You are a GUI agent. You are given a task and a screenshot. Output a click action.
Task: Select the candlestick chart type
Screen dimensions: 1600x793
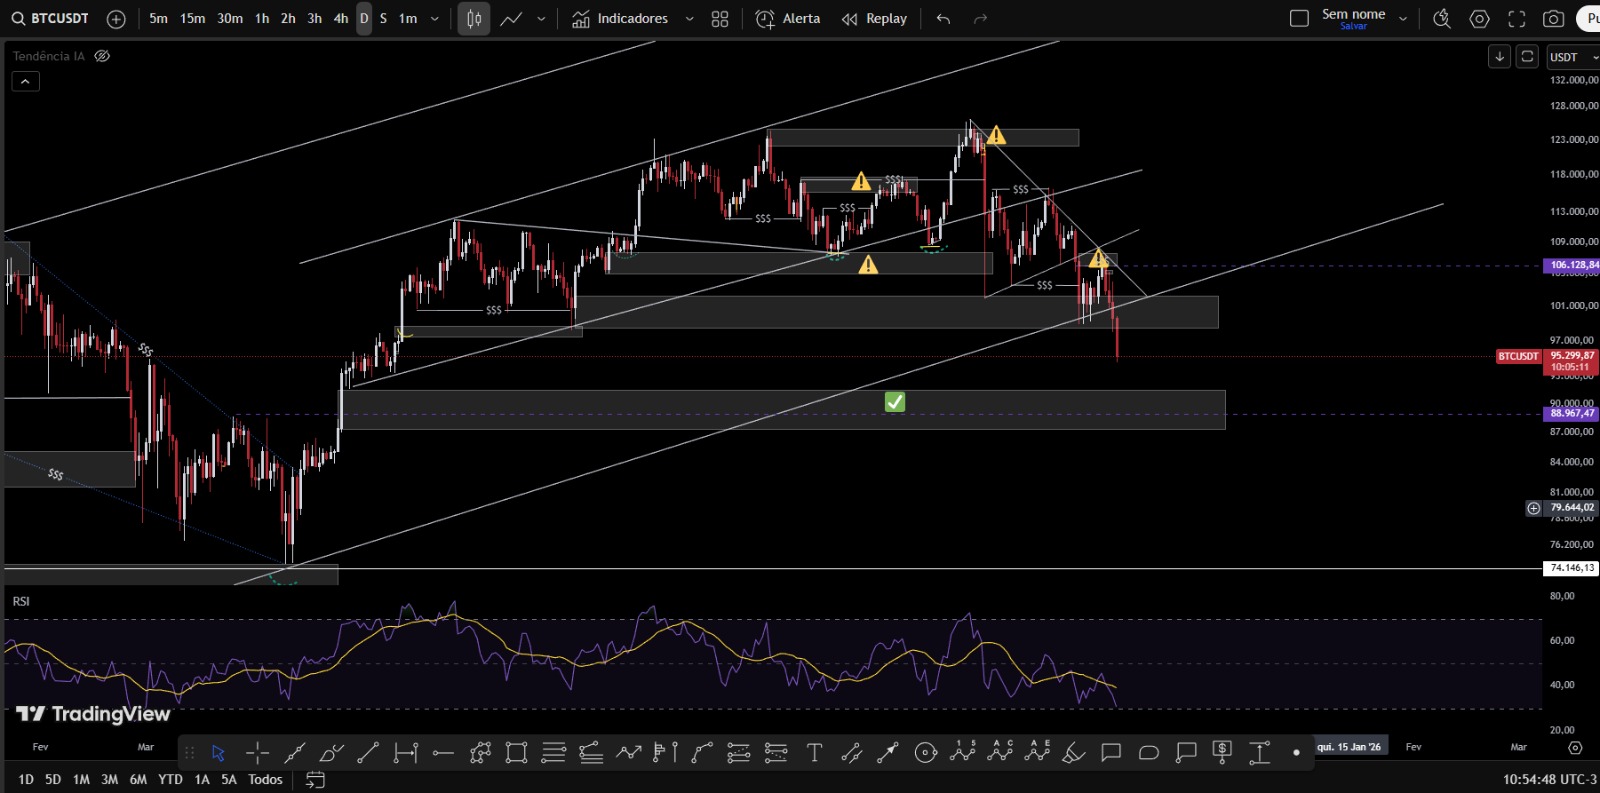click(474, 19)
